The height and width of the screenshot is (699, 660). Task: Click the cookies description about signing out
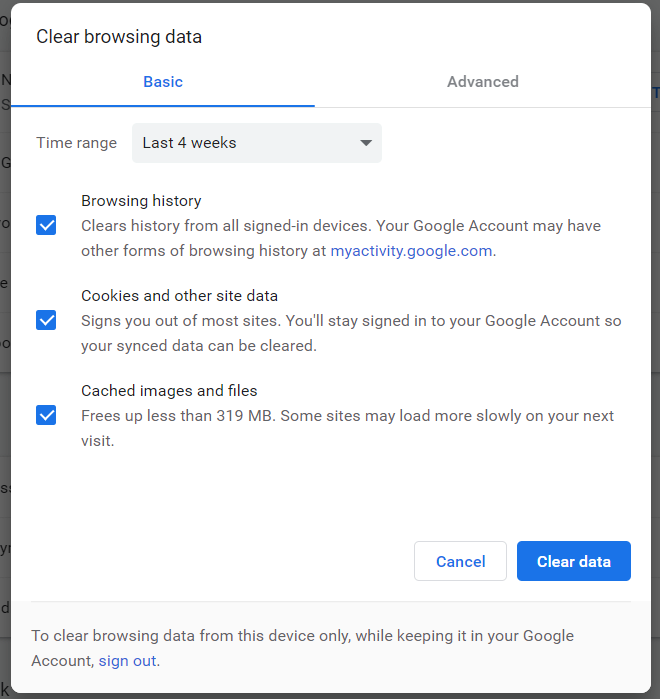351,333
